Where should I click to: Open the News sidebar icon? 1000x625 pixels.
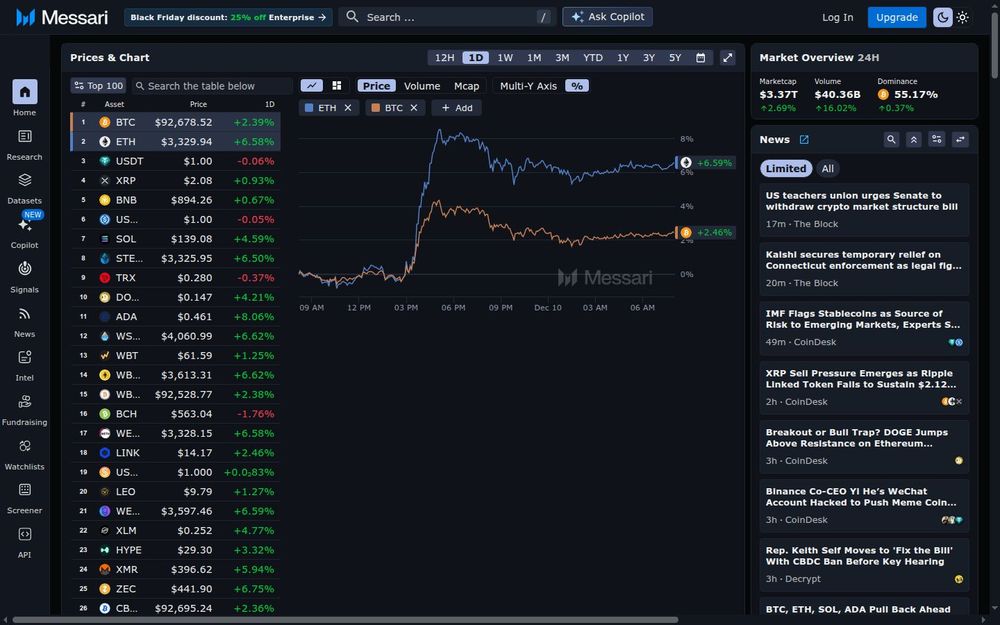pos(24,314)
